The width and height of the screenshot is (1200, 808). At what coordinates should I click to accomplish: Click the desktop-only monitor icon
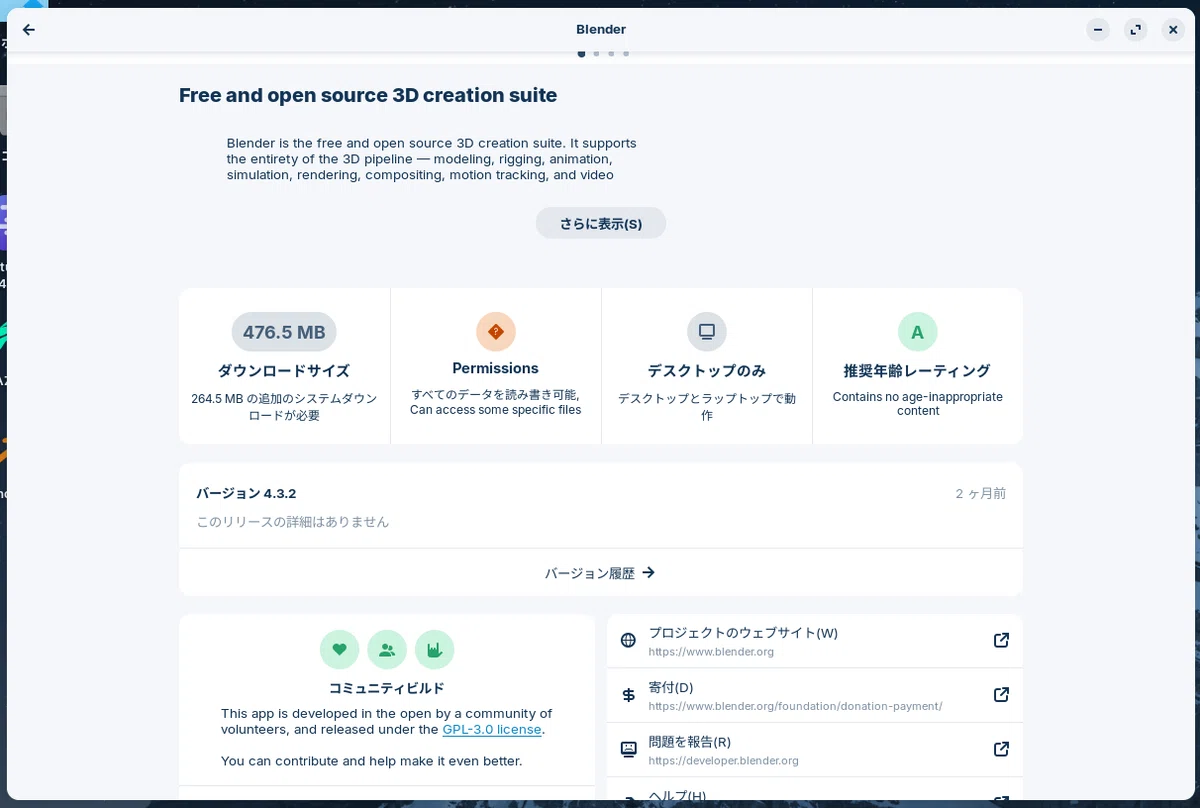[707, 332]
